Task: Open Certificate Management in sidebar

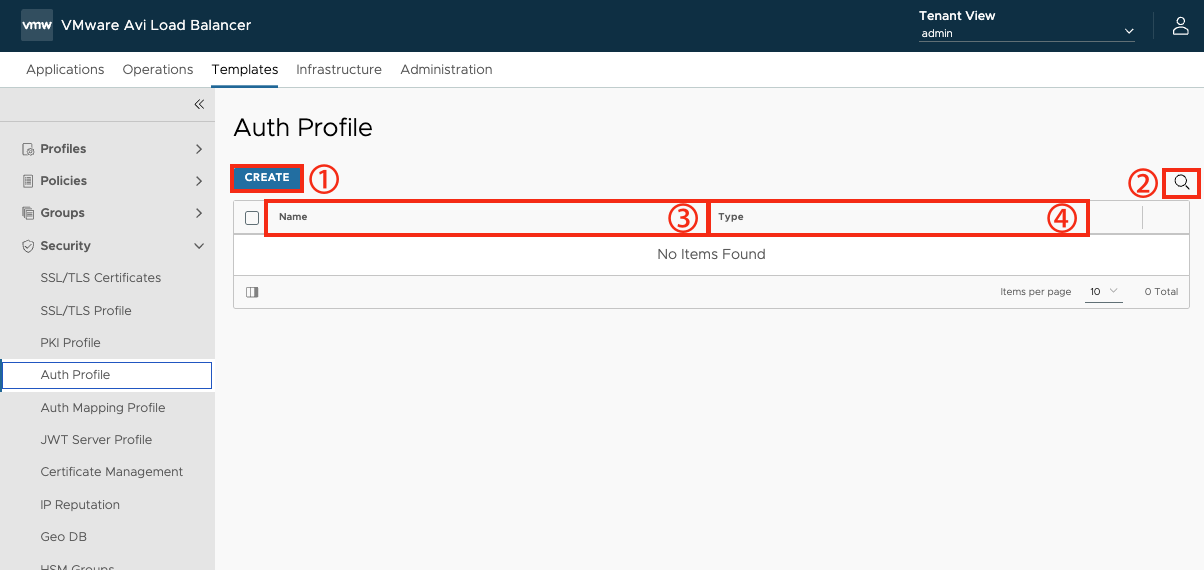Action: 112,472
